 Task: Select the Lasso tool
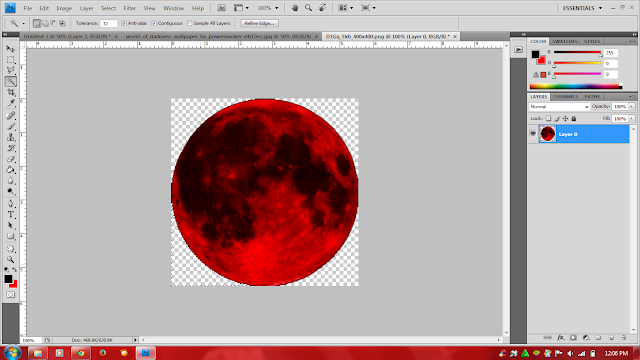(x=11, y=70)
